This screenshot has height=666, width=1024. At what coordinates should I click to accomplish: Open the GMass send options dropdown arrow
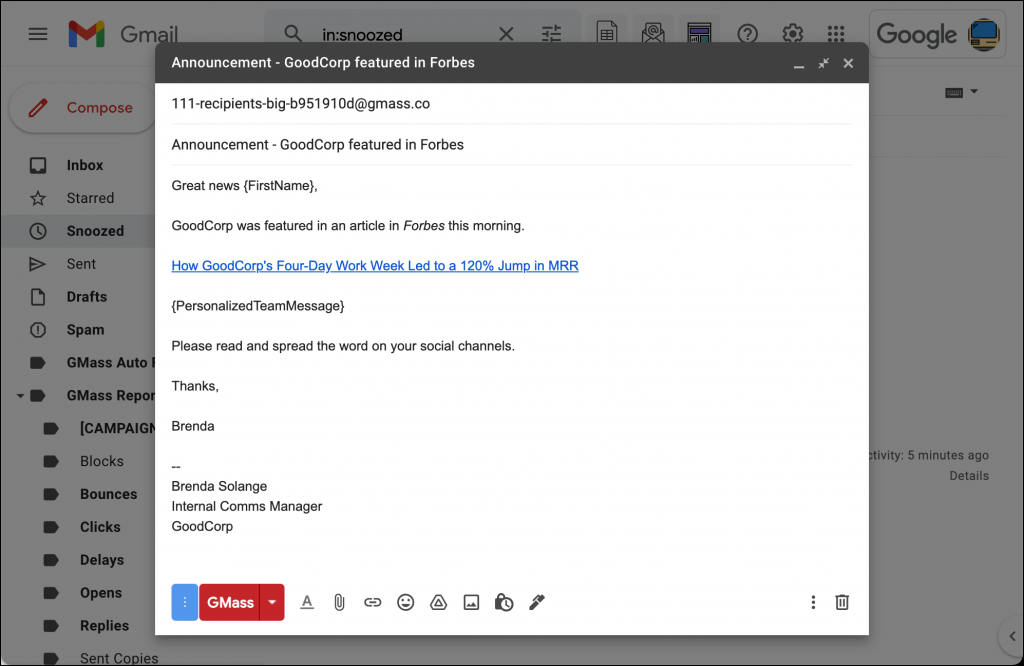coord(271,602)
